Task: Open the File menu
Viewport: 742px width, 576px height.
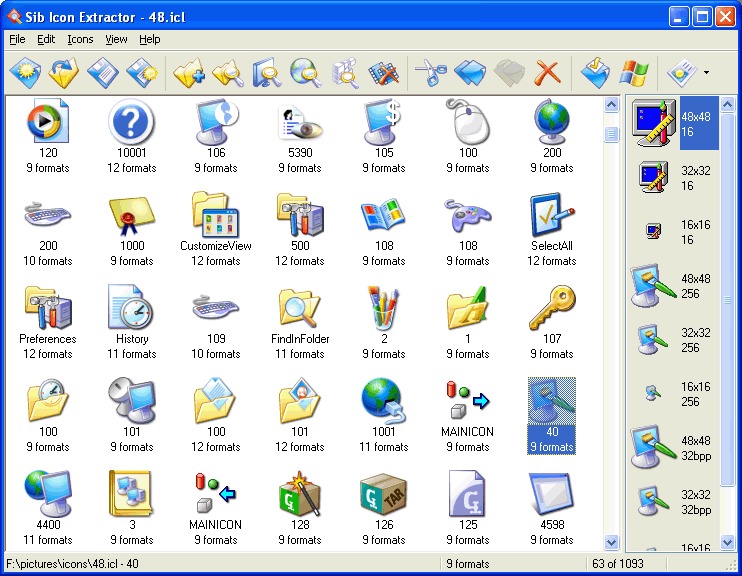Action: 17,39
